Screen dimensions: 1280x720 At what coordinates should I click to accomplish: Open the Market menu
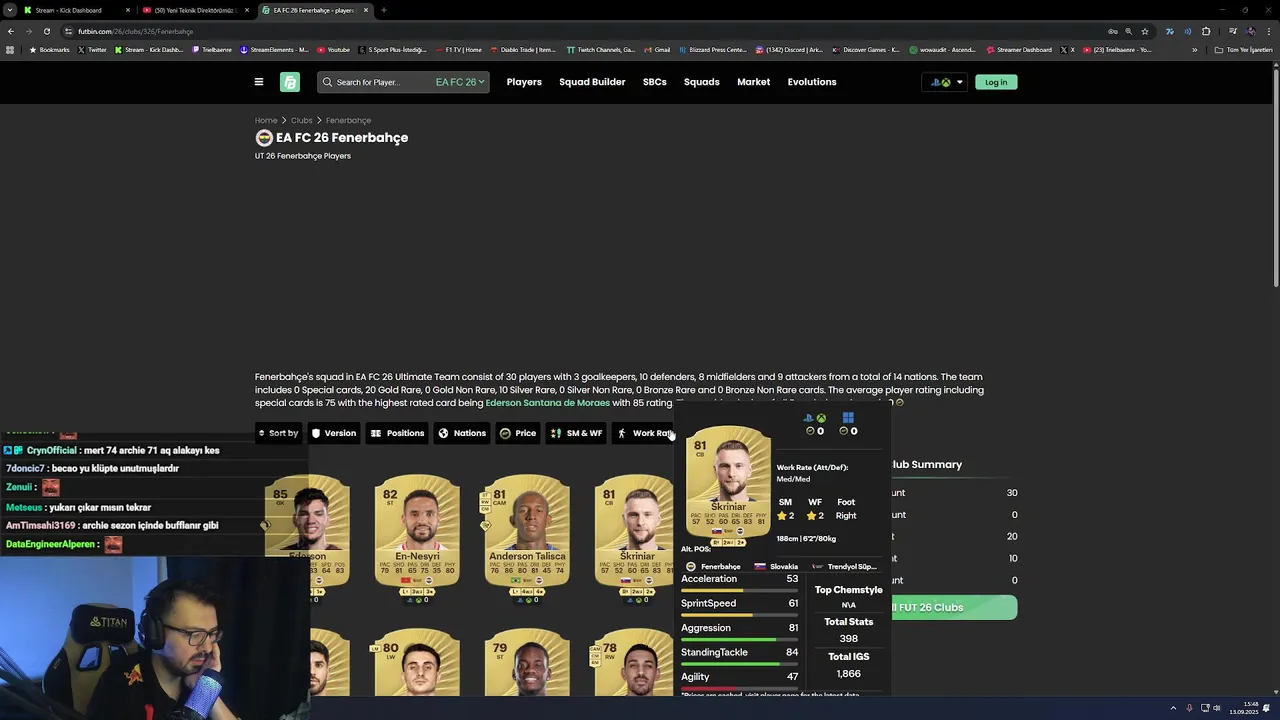click(x=754, y=82)
